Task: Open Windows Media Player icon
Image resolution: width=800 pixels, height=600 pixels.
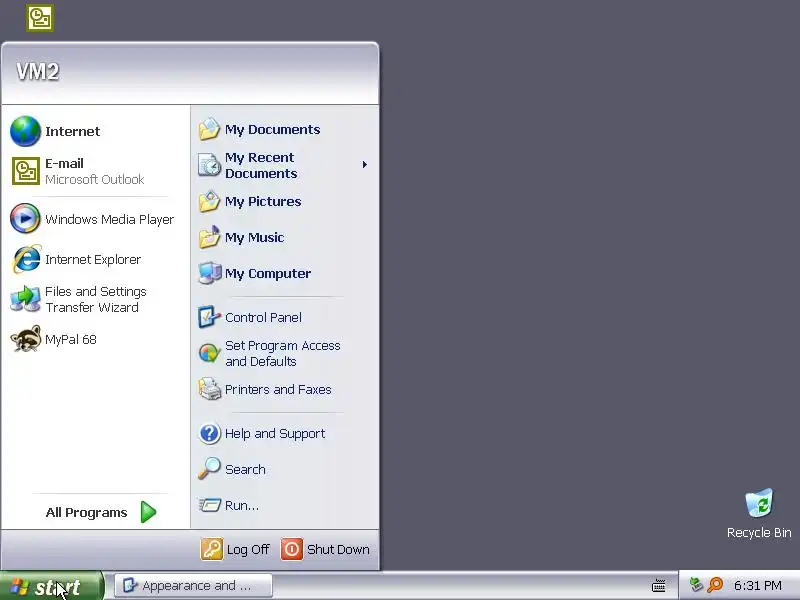Action: [25, 218]
